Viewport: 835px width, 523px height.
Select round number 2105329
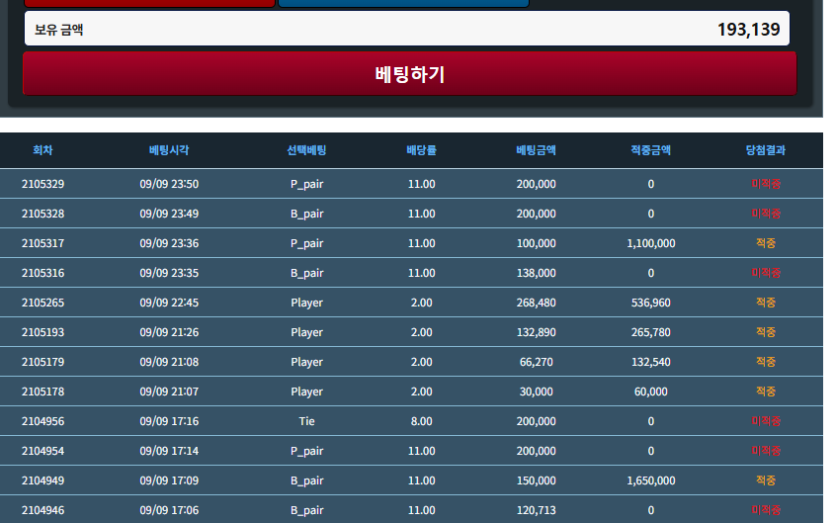43,184
